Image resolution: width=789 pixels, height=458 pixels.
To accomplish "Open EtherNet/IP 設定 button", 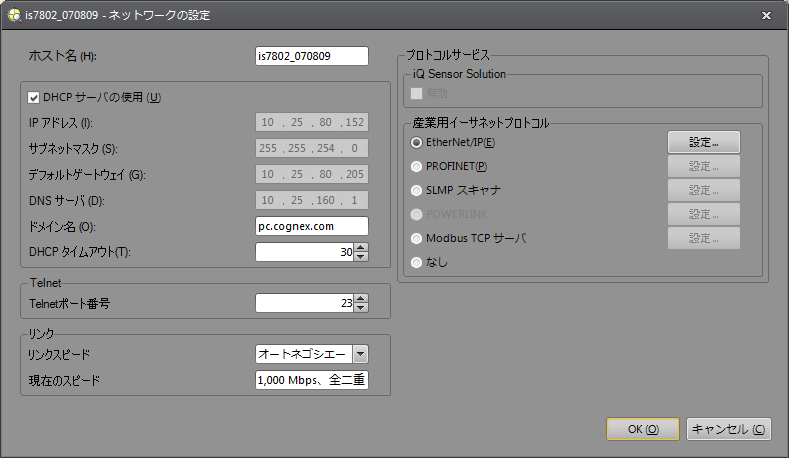I will click(x=703, y=142).
